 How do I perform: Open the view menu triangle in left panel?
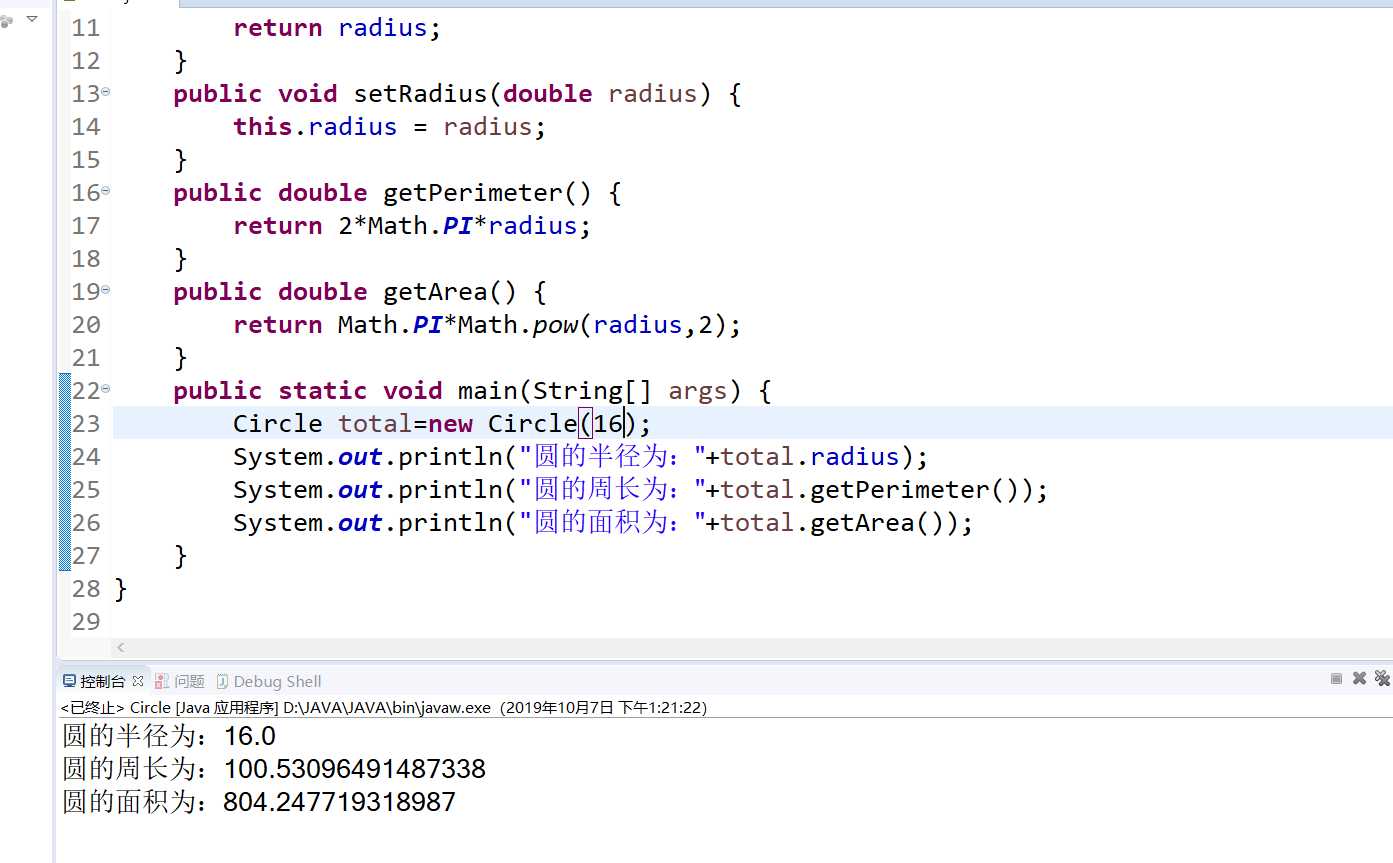click(x=32, y=18)
